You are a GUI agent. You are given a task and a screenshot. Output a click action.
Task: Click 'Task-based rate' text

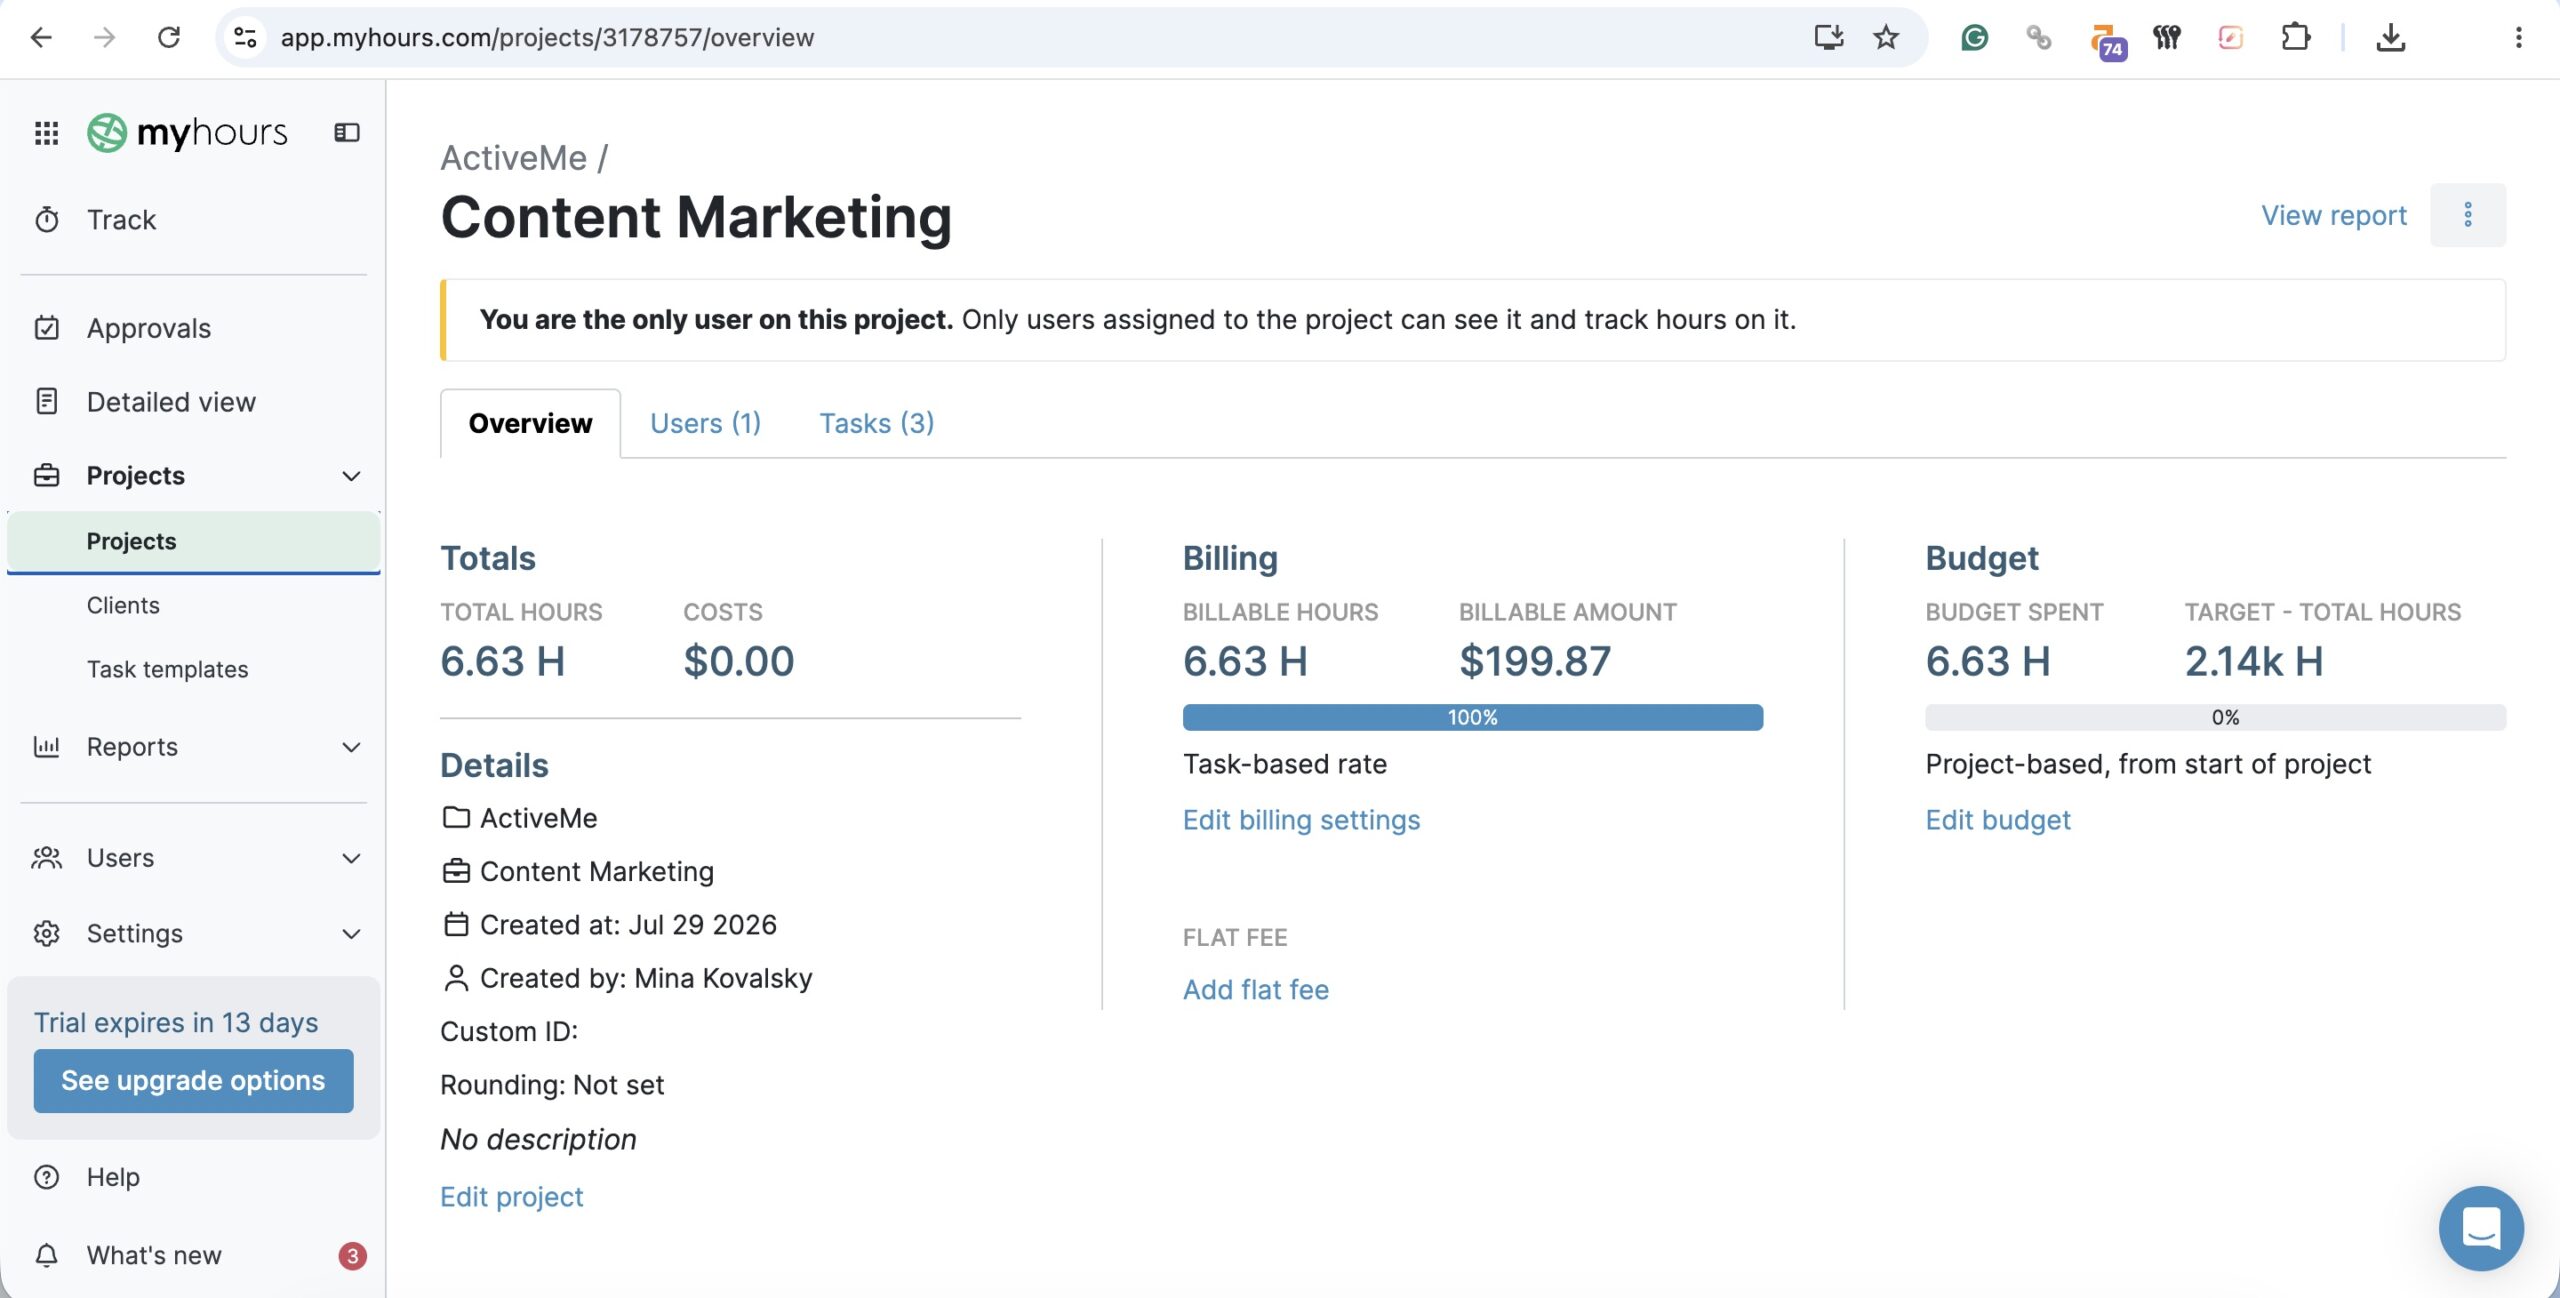point(1285,764)
